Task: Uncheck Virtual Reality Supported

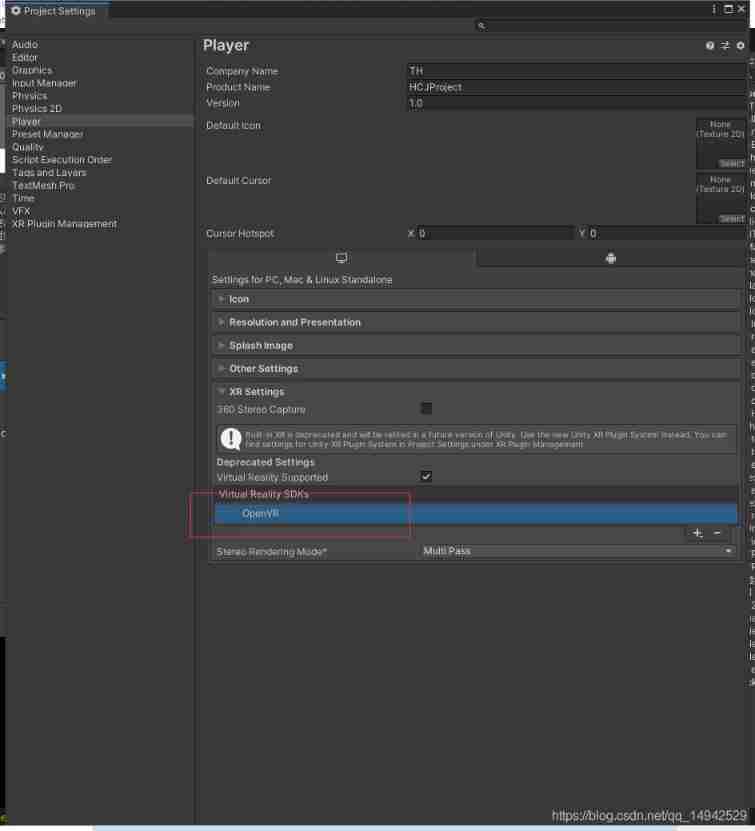Action: 426,476
